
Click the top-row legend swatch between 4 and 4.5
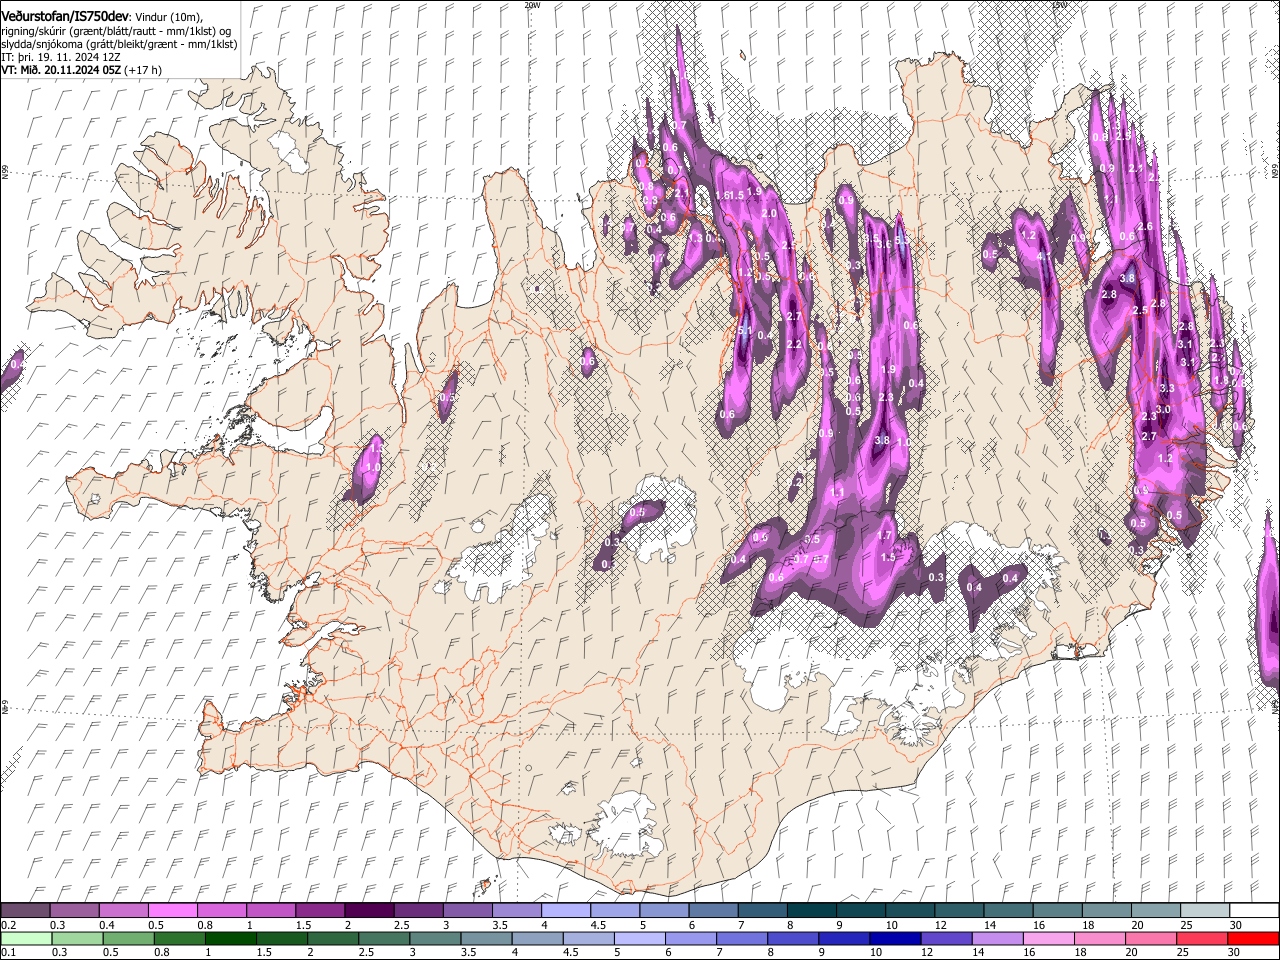coord(564,911)
